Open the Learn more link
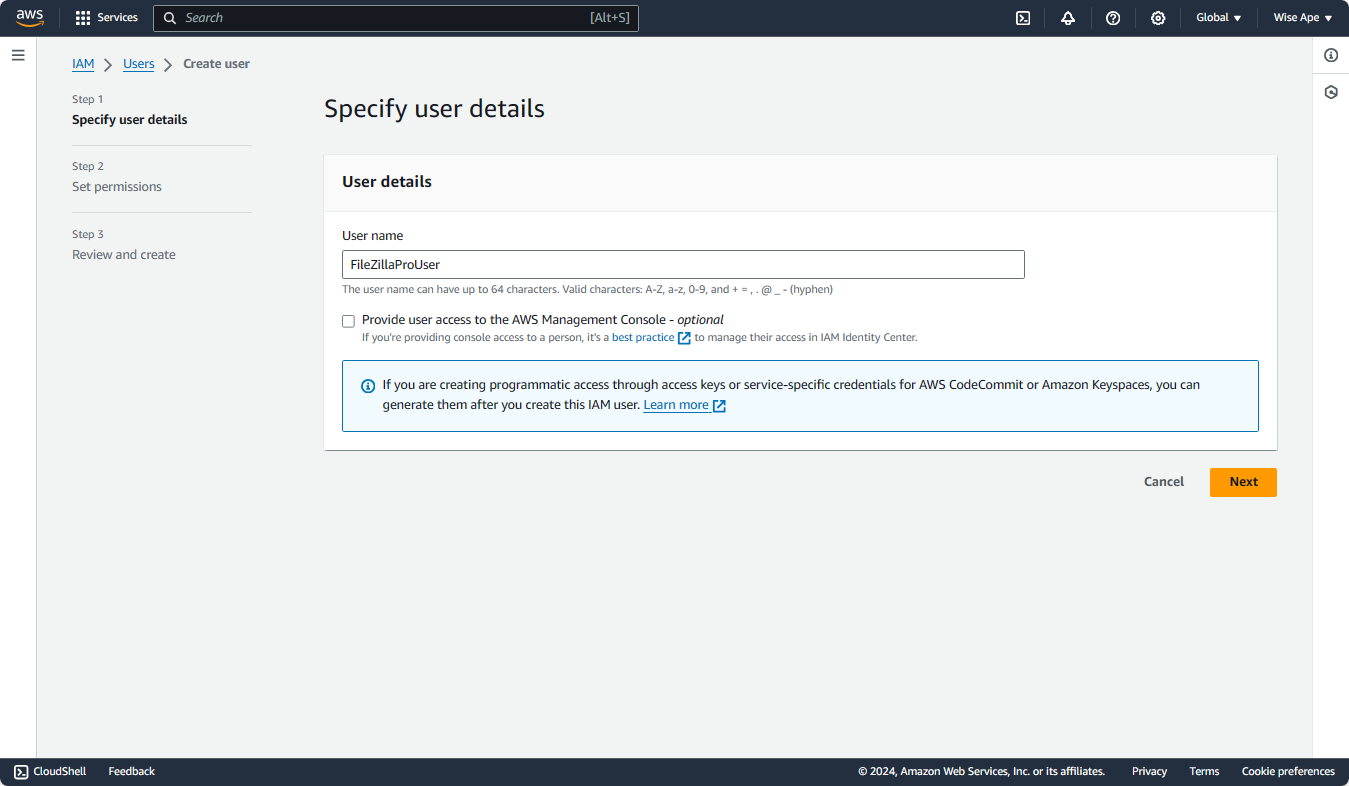The height and width of the screenshot is (786, 1349). 676,405
